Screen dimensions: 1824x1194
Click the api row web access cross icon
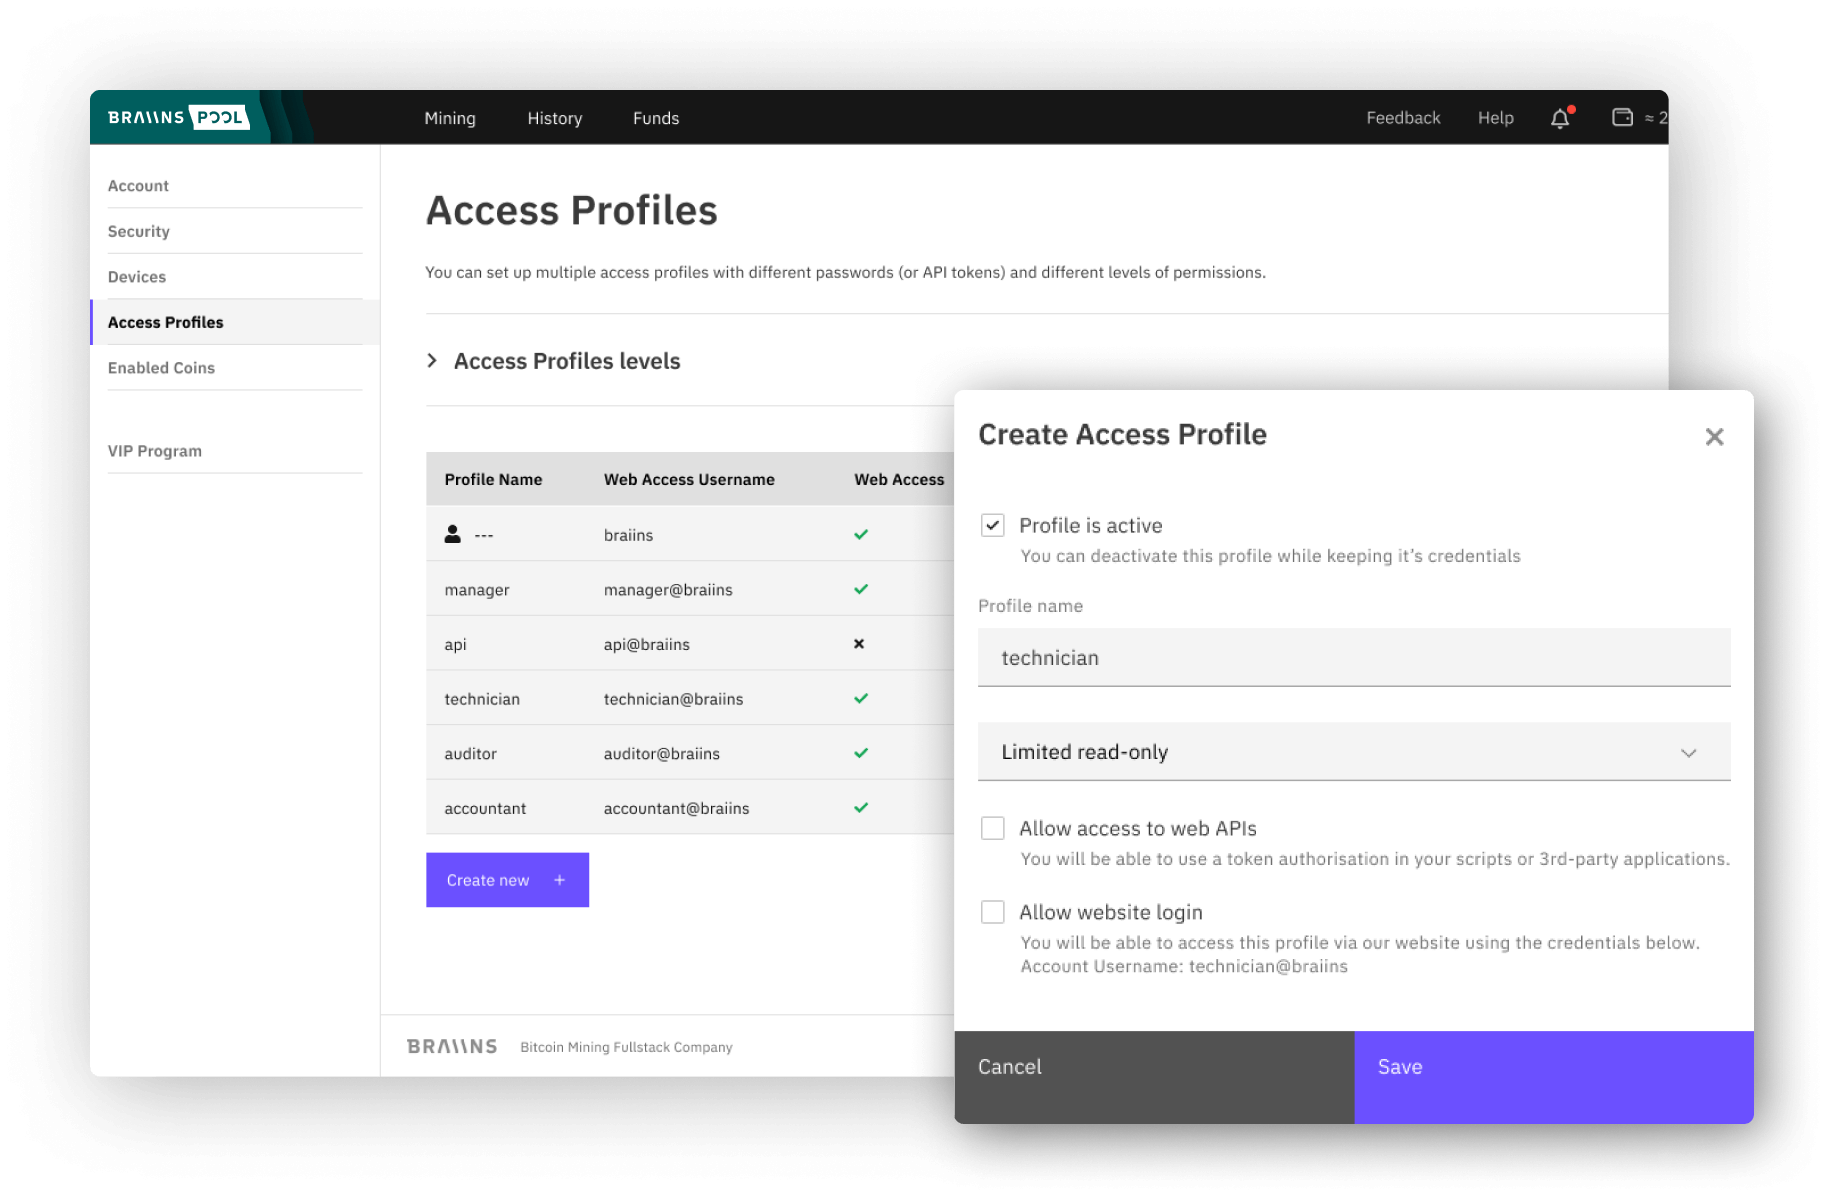click(859, 644)
